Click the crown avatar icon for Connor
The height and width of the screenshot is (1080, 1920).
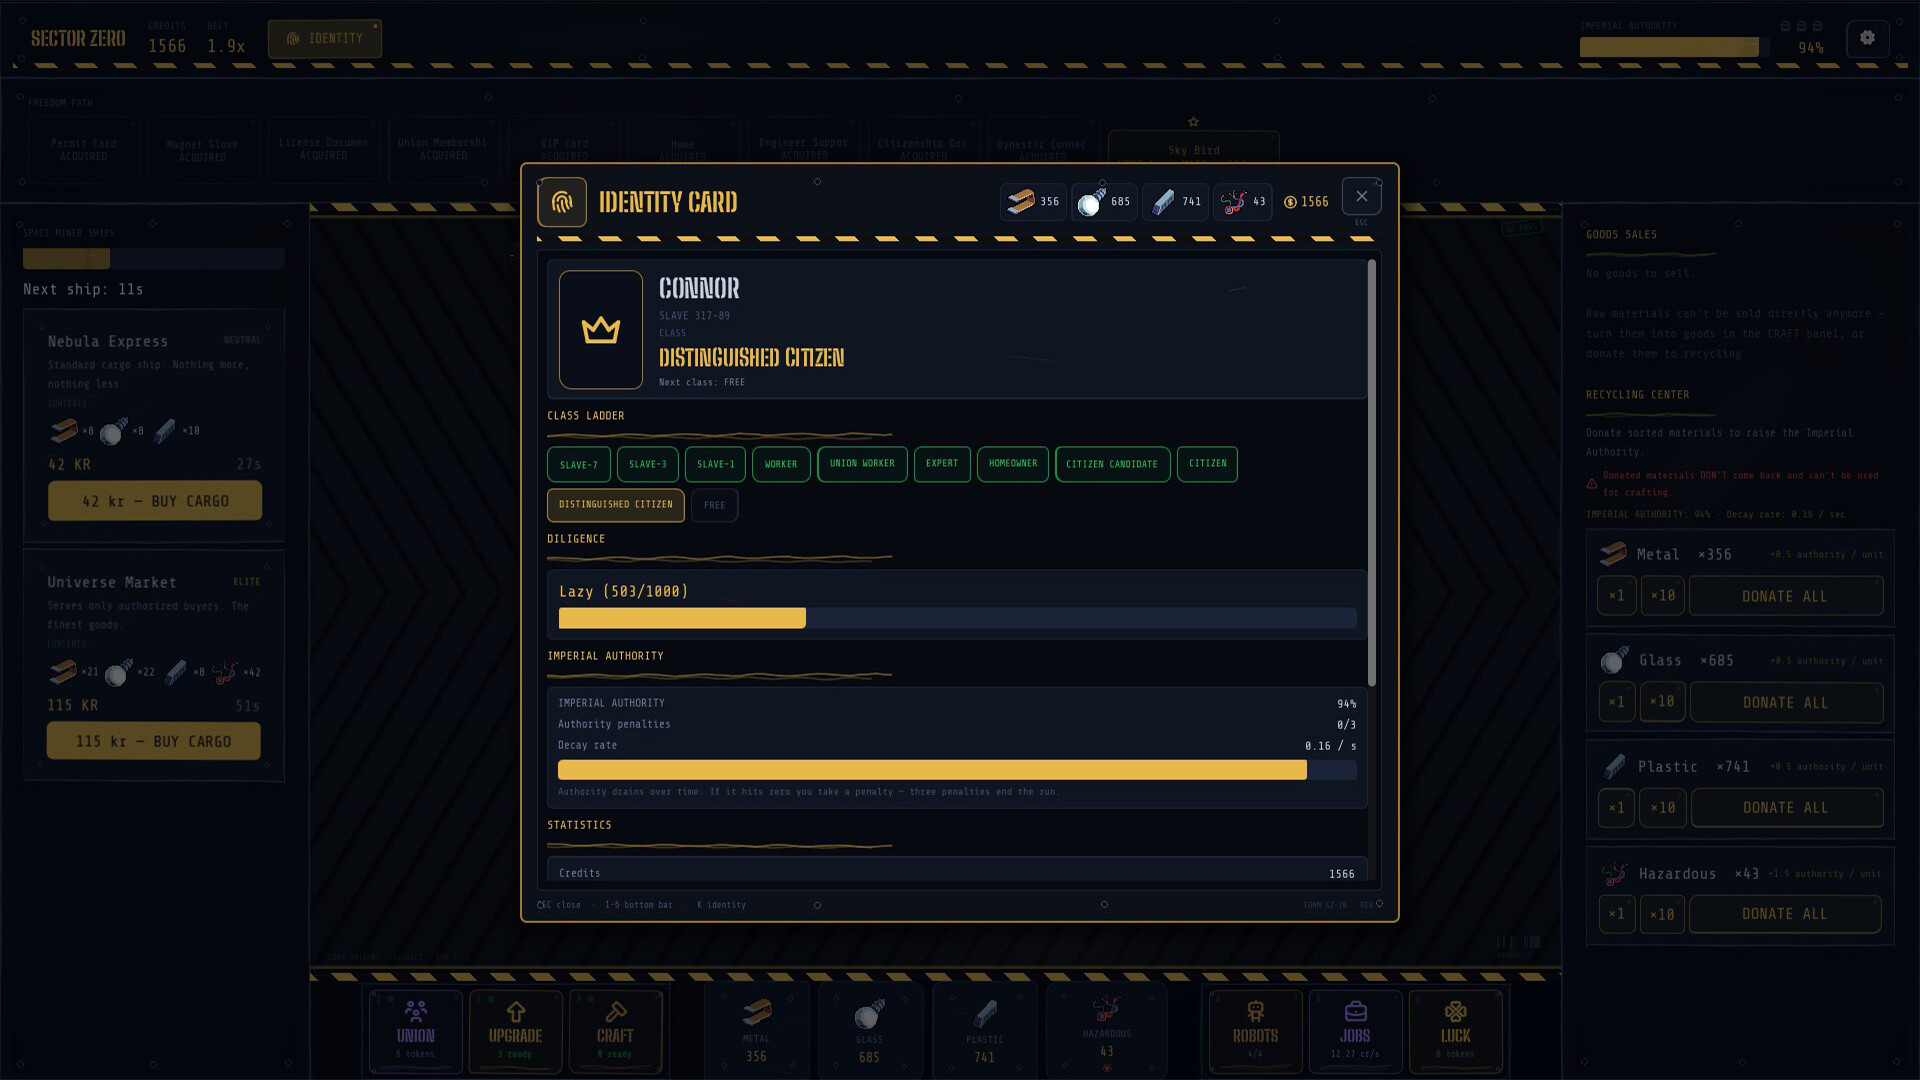[x=601, y=330]
